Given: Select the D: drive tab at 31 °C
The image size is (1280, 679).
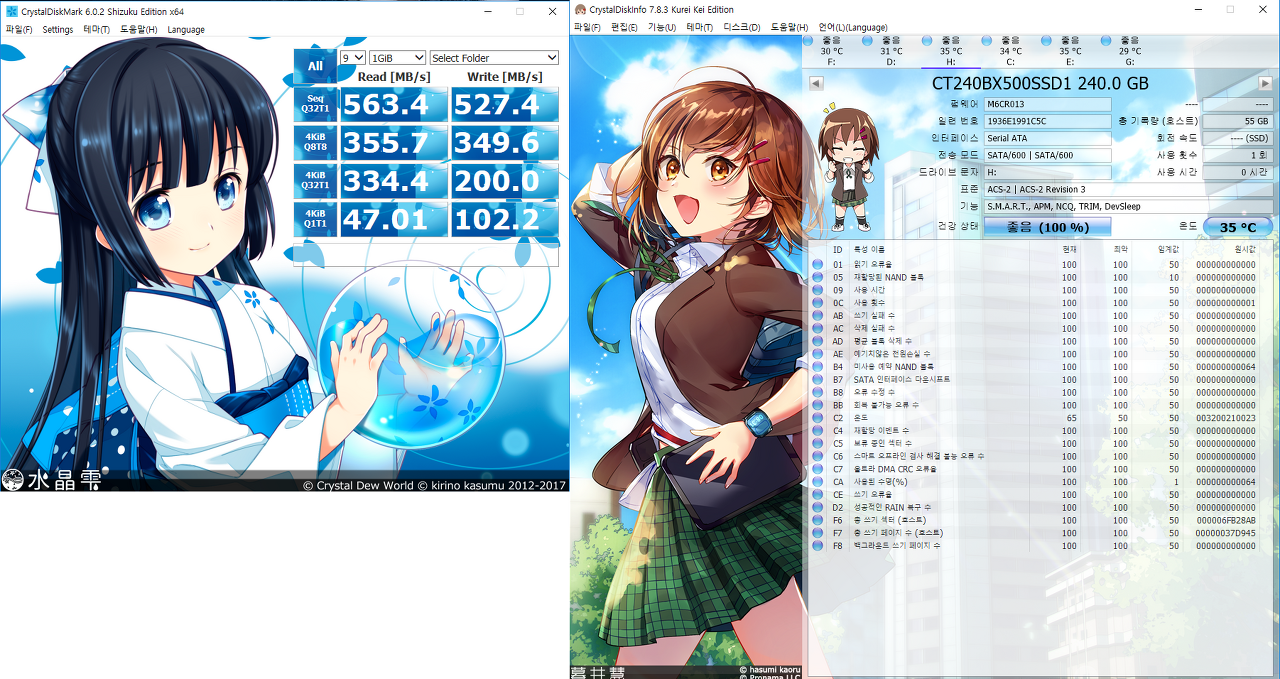Looking at the screenshot, I should point(890,50).
